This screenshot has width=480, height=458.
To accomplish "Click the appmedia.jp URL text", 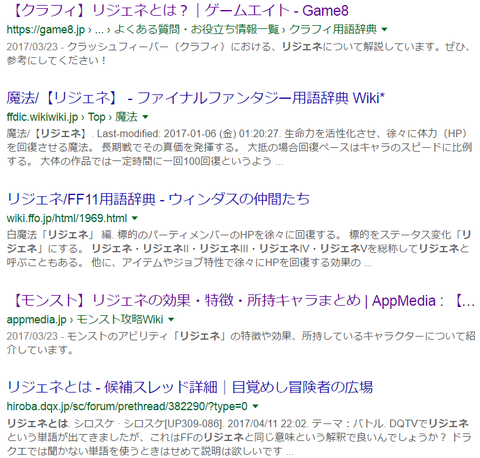I will tap(37, 320).
